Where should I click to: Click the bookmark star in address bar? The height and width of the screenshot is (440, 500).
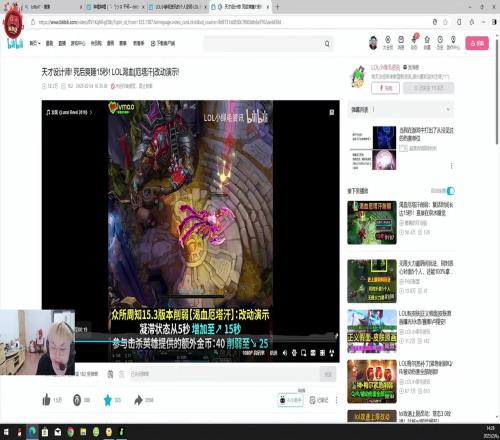tap(445, 22)
